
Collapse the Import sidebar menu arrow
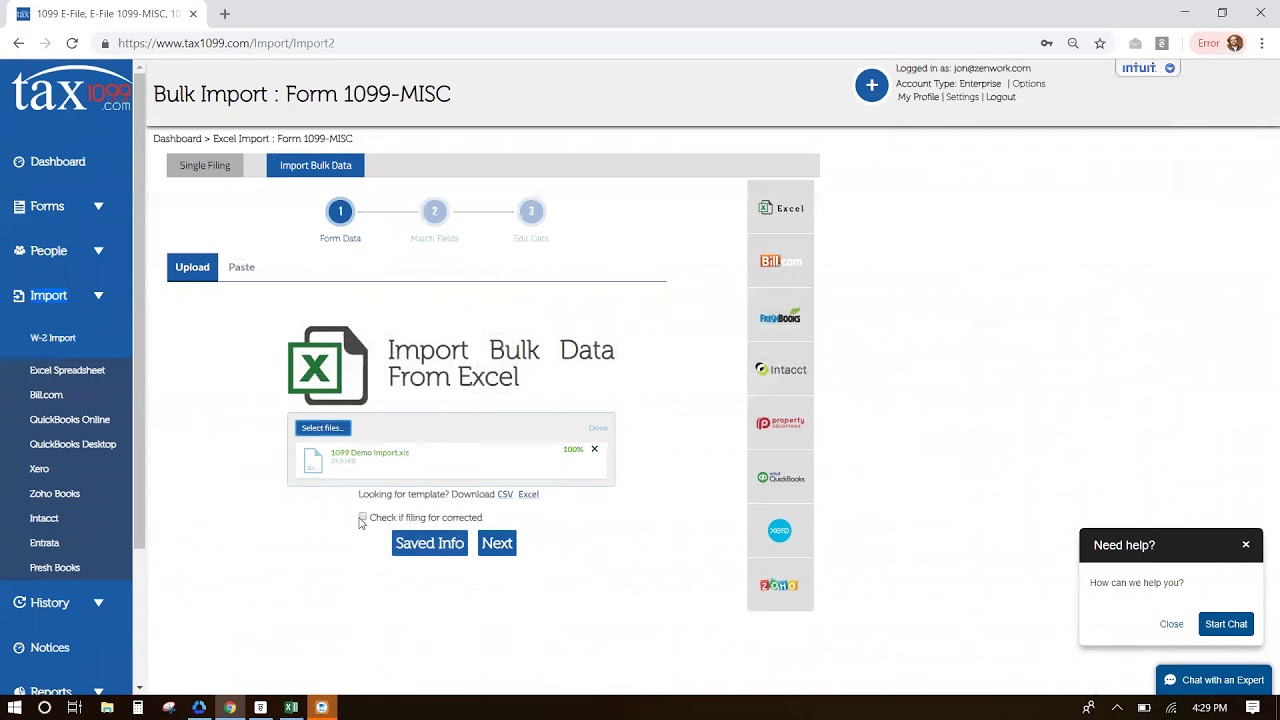[x=98, y=296]
